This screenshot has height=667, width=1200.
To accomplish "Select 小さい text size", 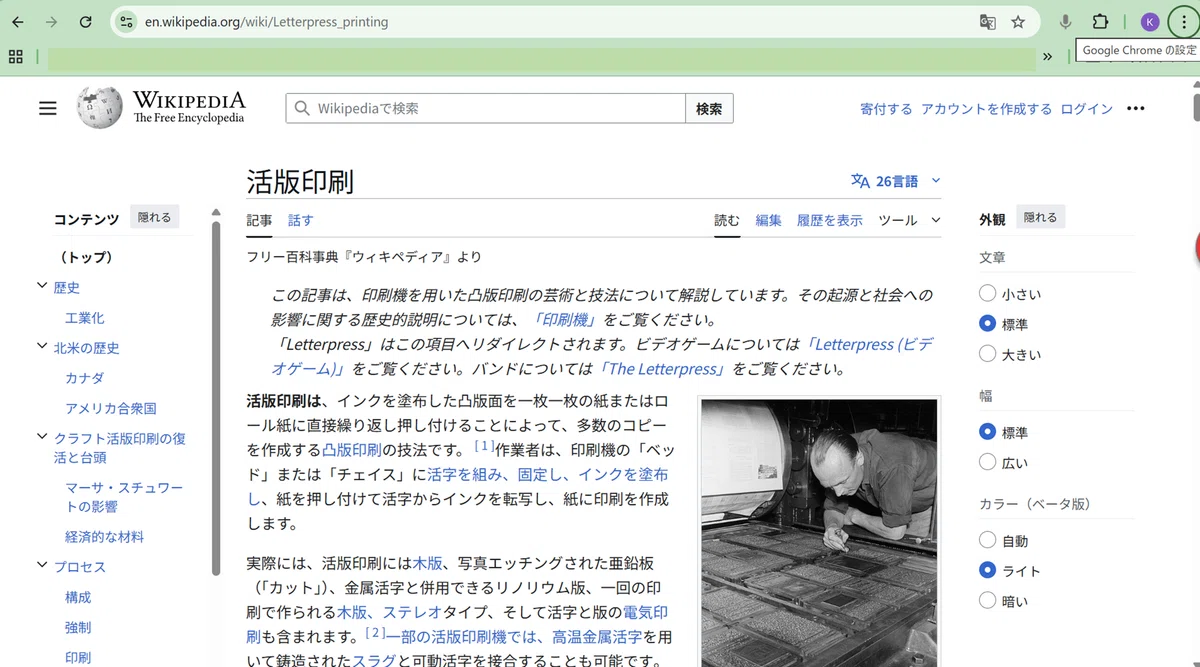I will 988,294.
